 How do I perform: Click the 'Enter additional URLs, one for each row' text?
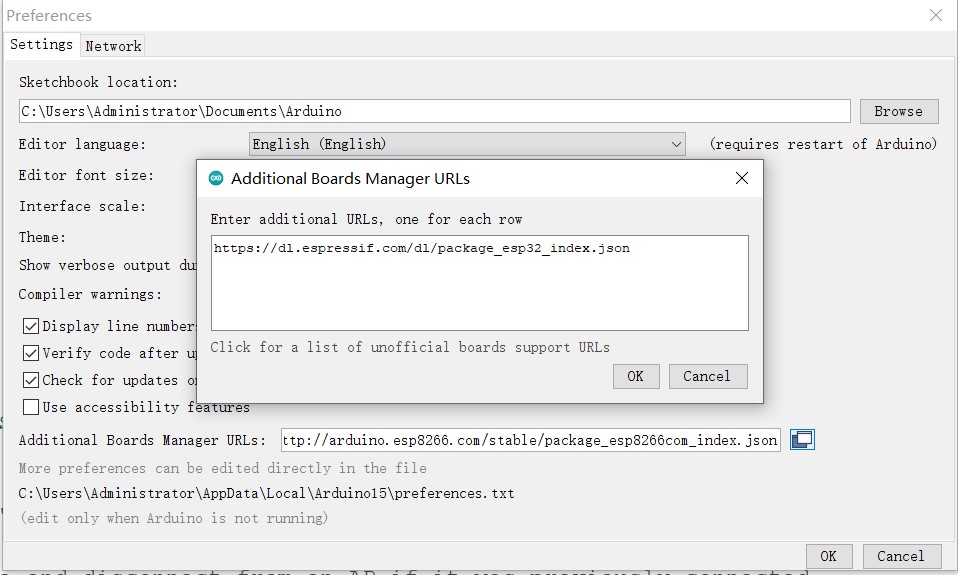pos(366,219)
